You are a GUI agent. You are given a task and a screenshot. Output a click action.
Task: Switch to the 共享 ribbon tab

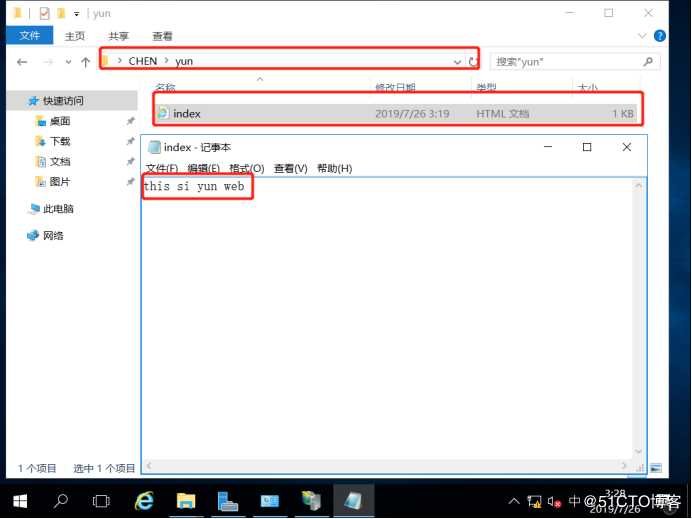pyautogui.click(x=118, y=36)
